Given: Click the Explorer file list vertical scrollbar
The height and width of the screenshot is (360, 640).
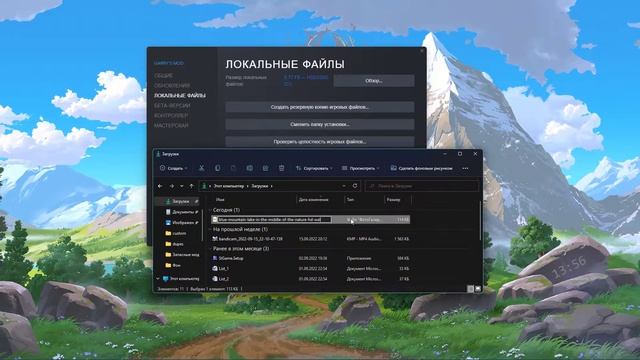Looking at the screenshot, I should (x=480, y=220).
